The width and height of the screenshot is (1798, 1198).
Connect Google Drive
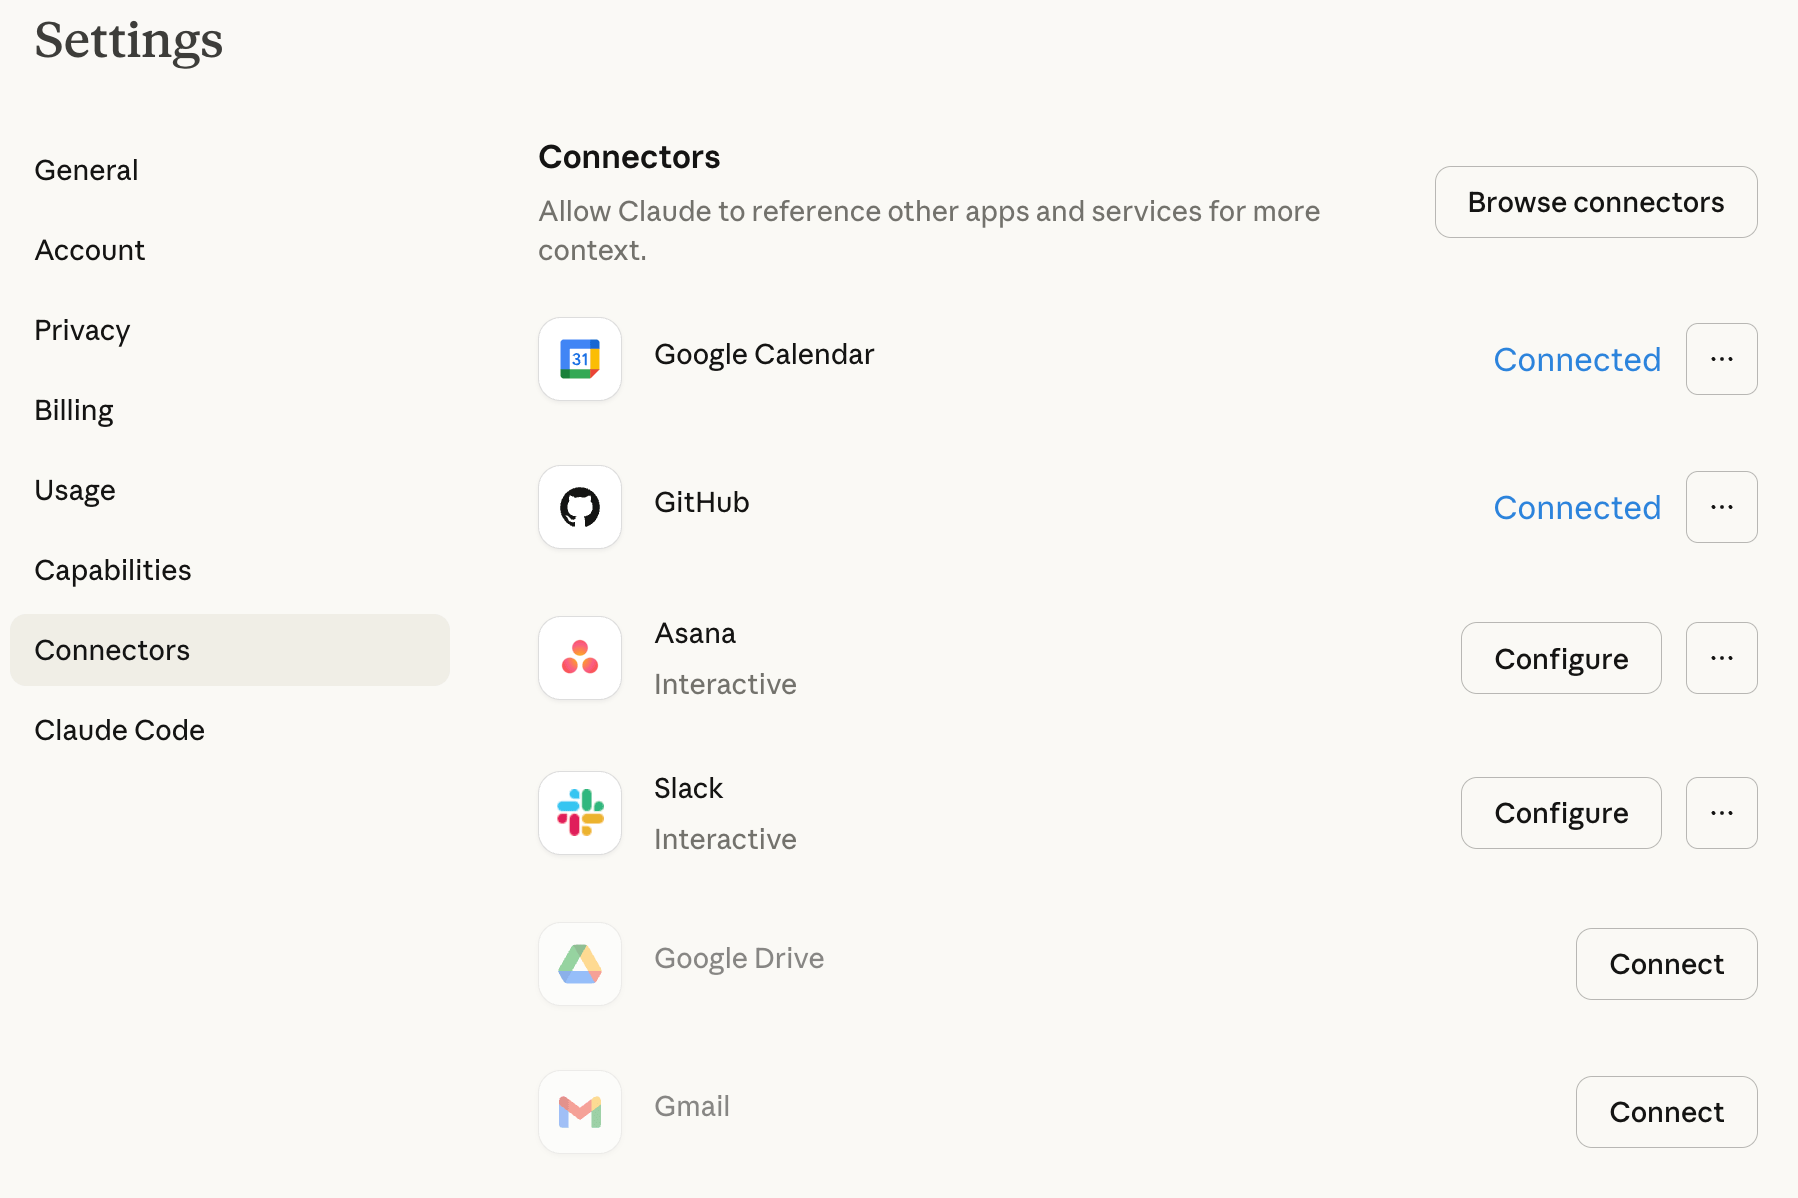(x=1666, y=964)
